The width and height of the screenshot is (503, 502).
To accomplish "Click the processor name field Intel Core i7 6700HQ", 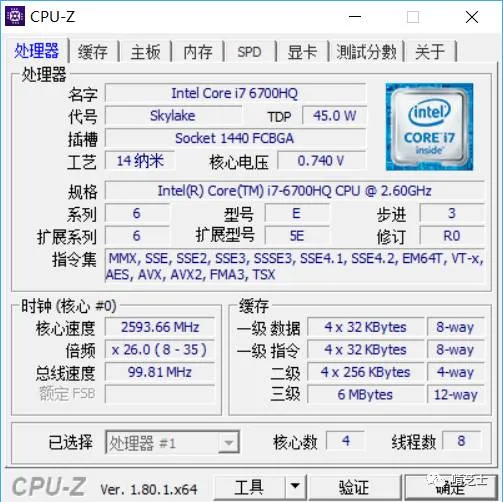I will [235, 93].
